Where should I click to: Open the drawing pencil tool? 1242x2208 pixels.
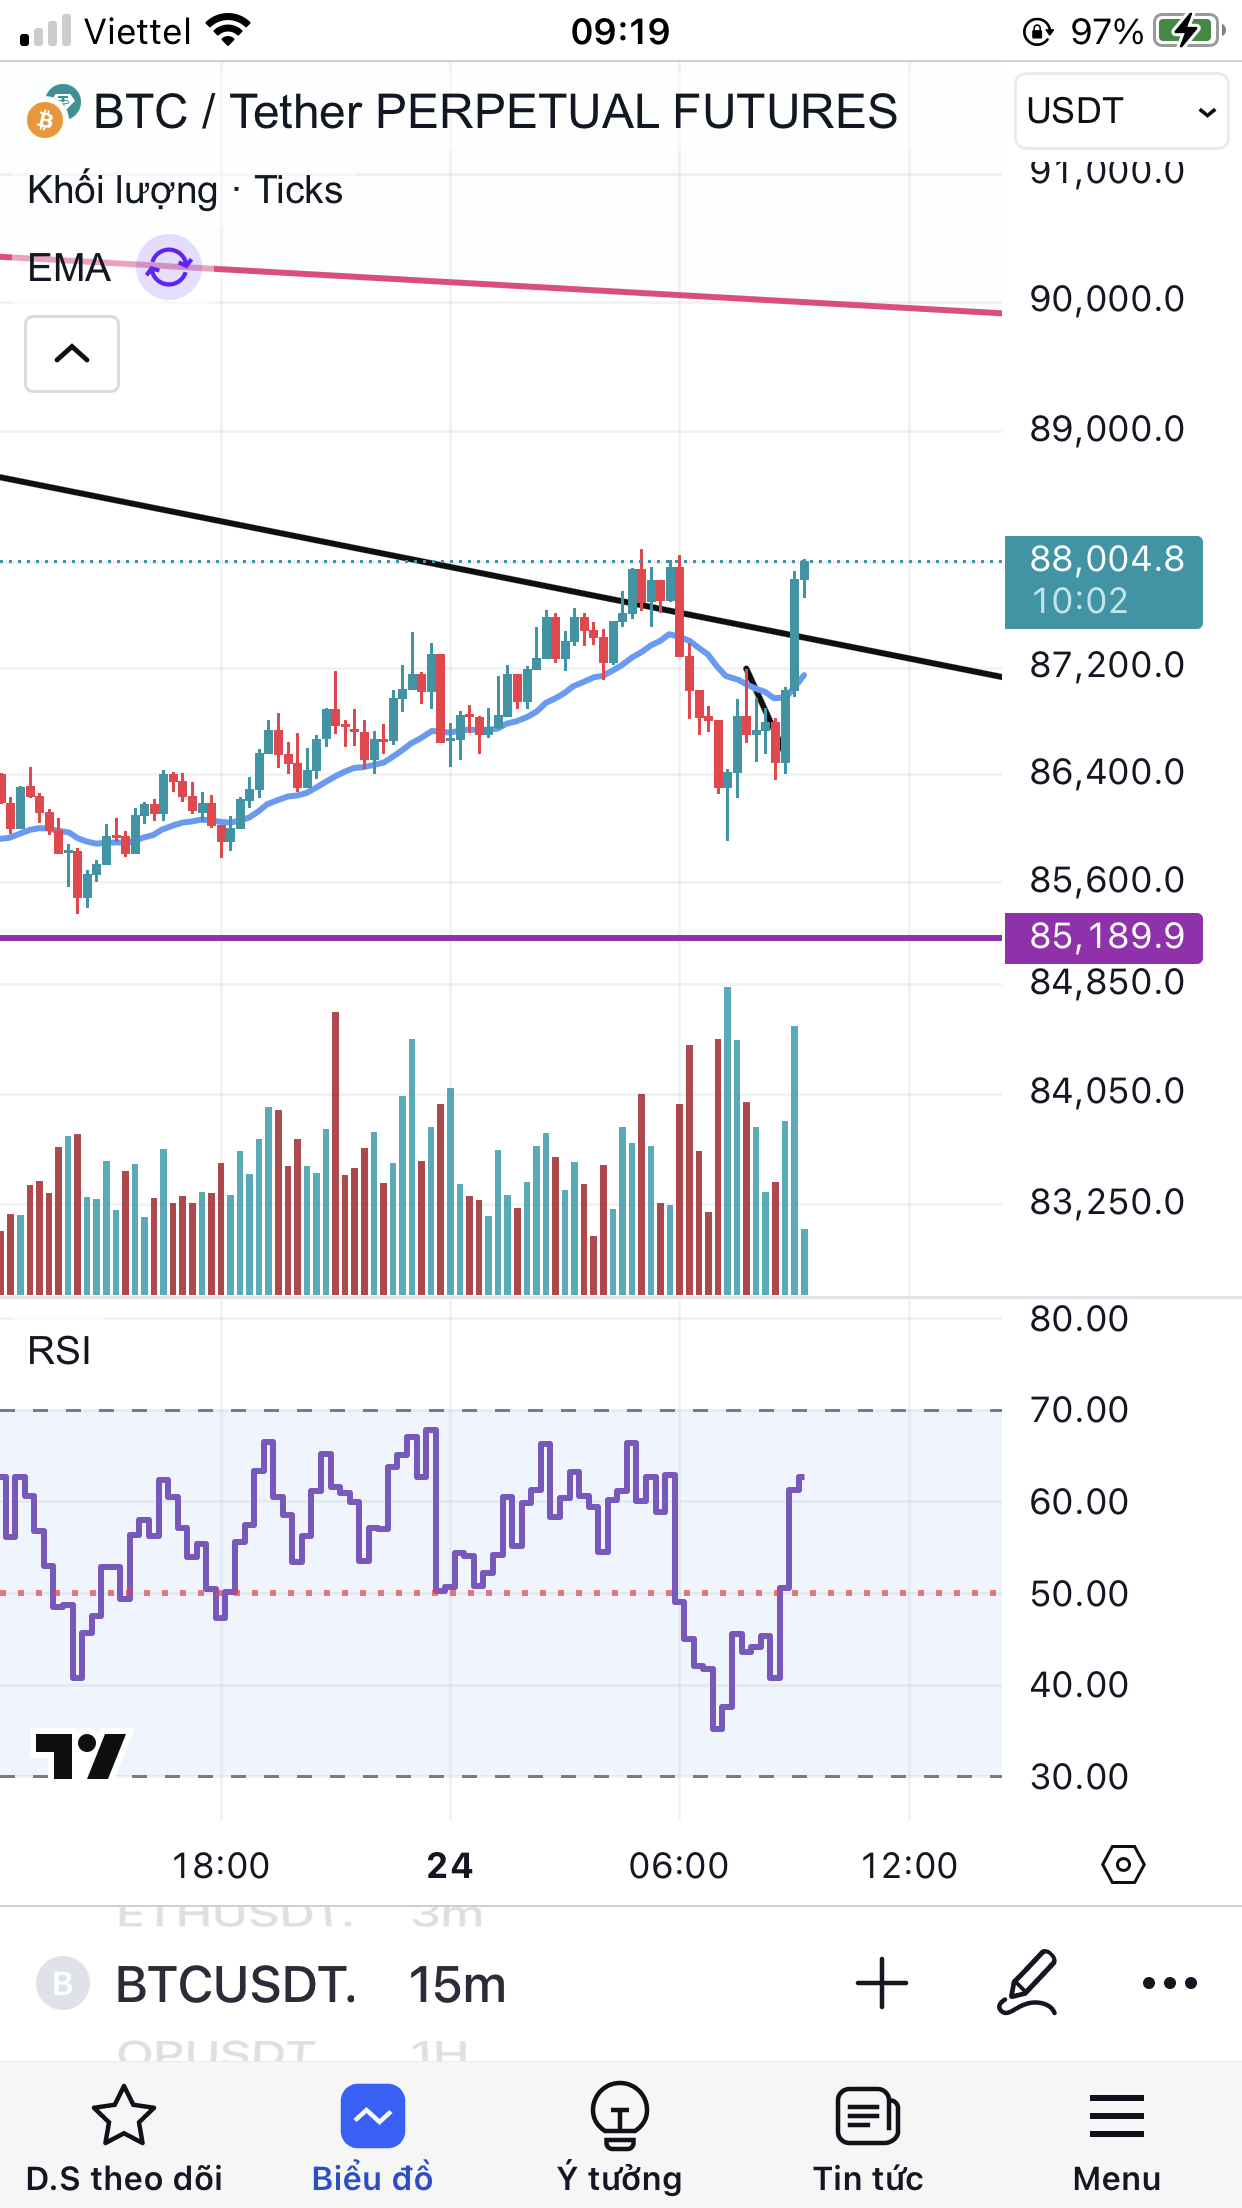1028,1982
